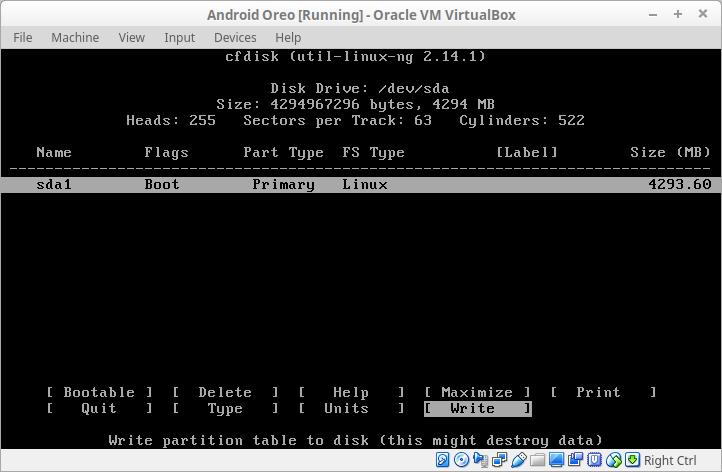722x472 pixels.
Task: Click the FS Type column header
Action: [373, 152]
